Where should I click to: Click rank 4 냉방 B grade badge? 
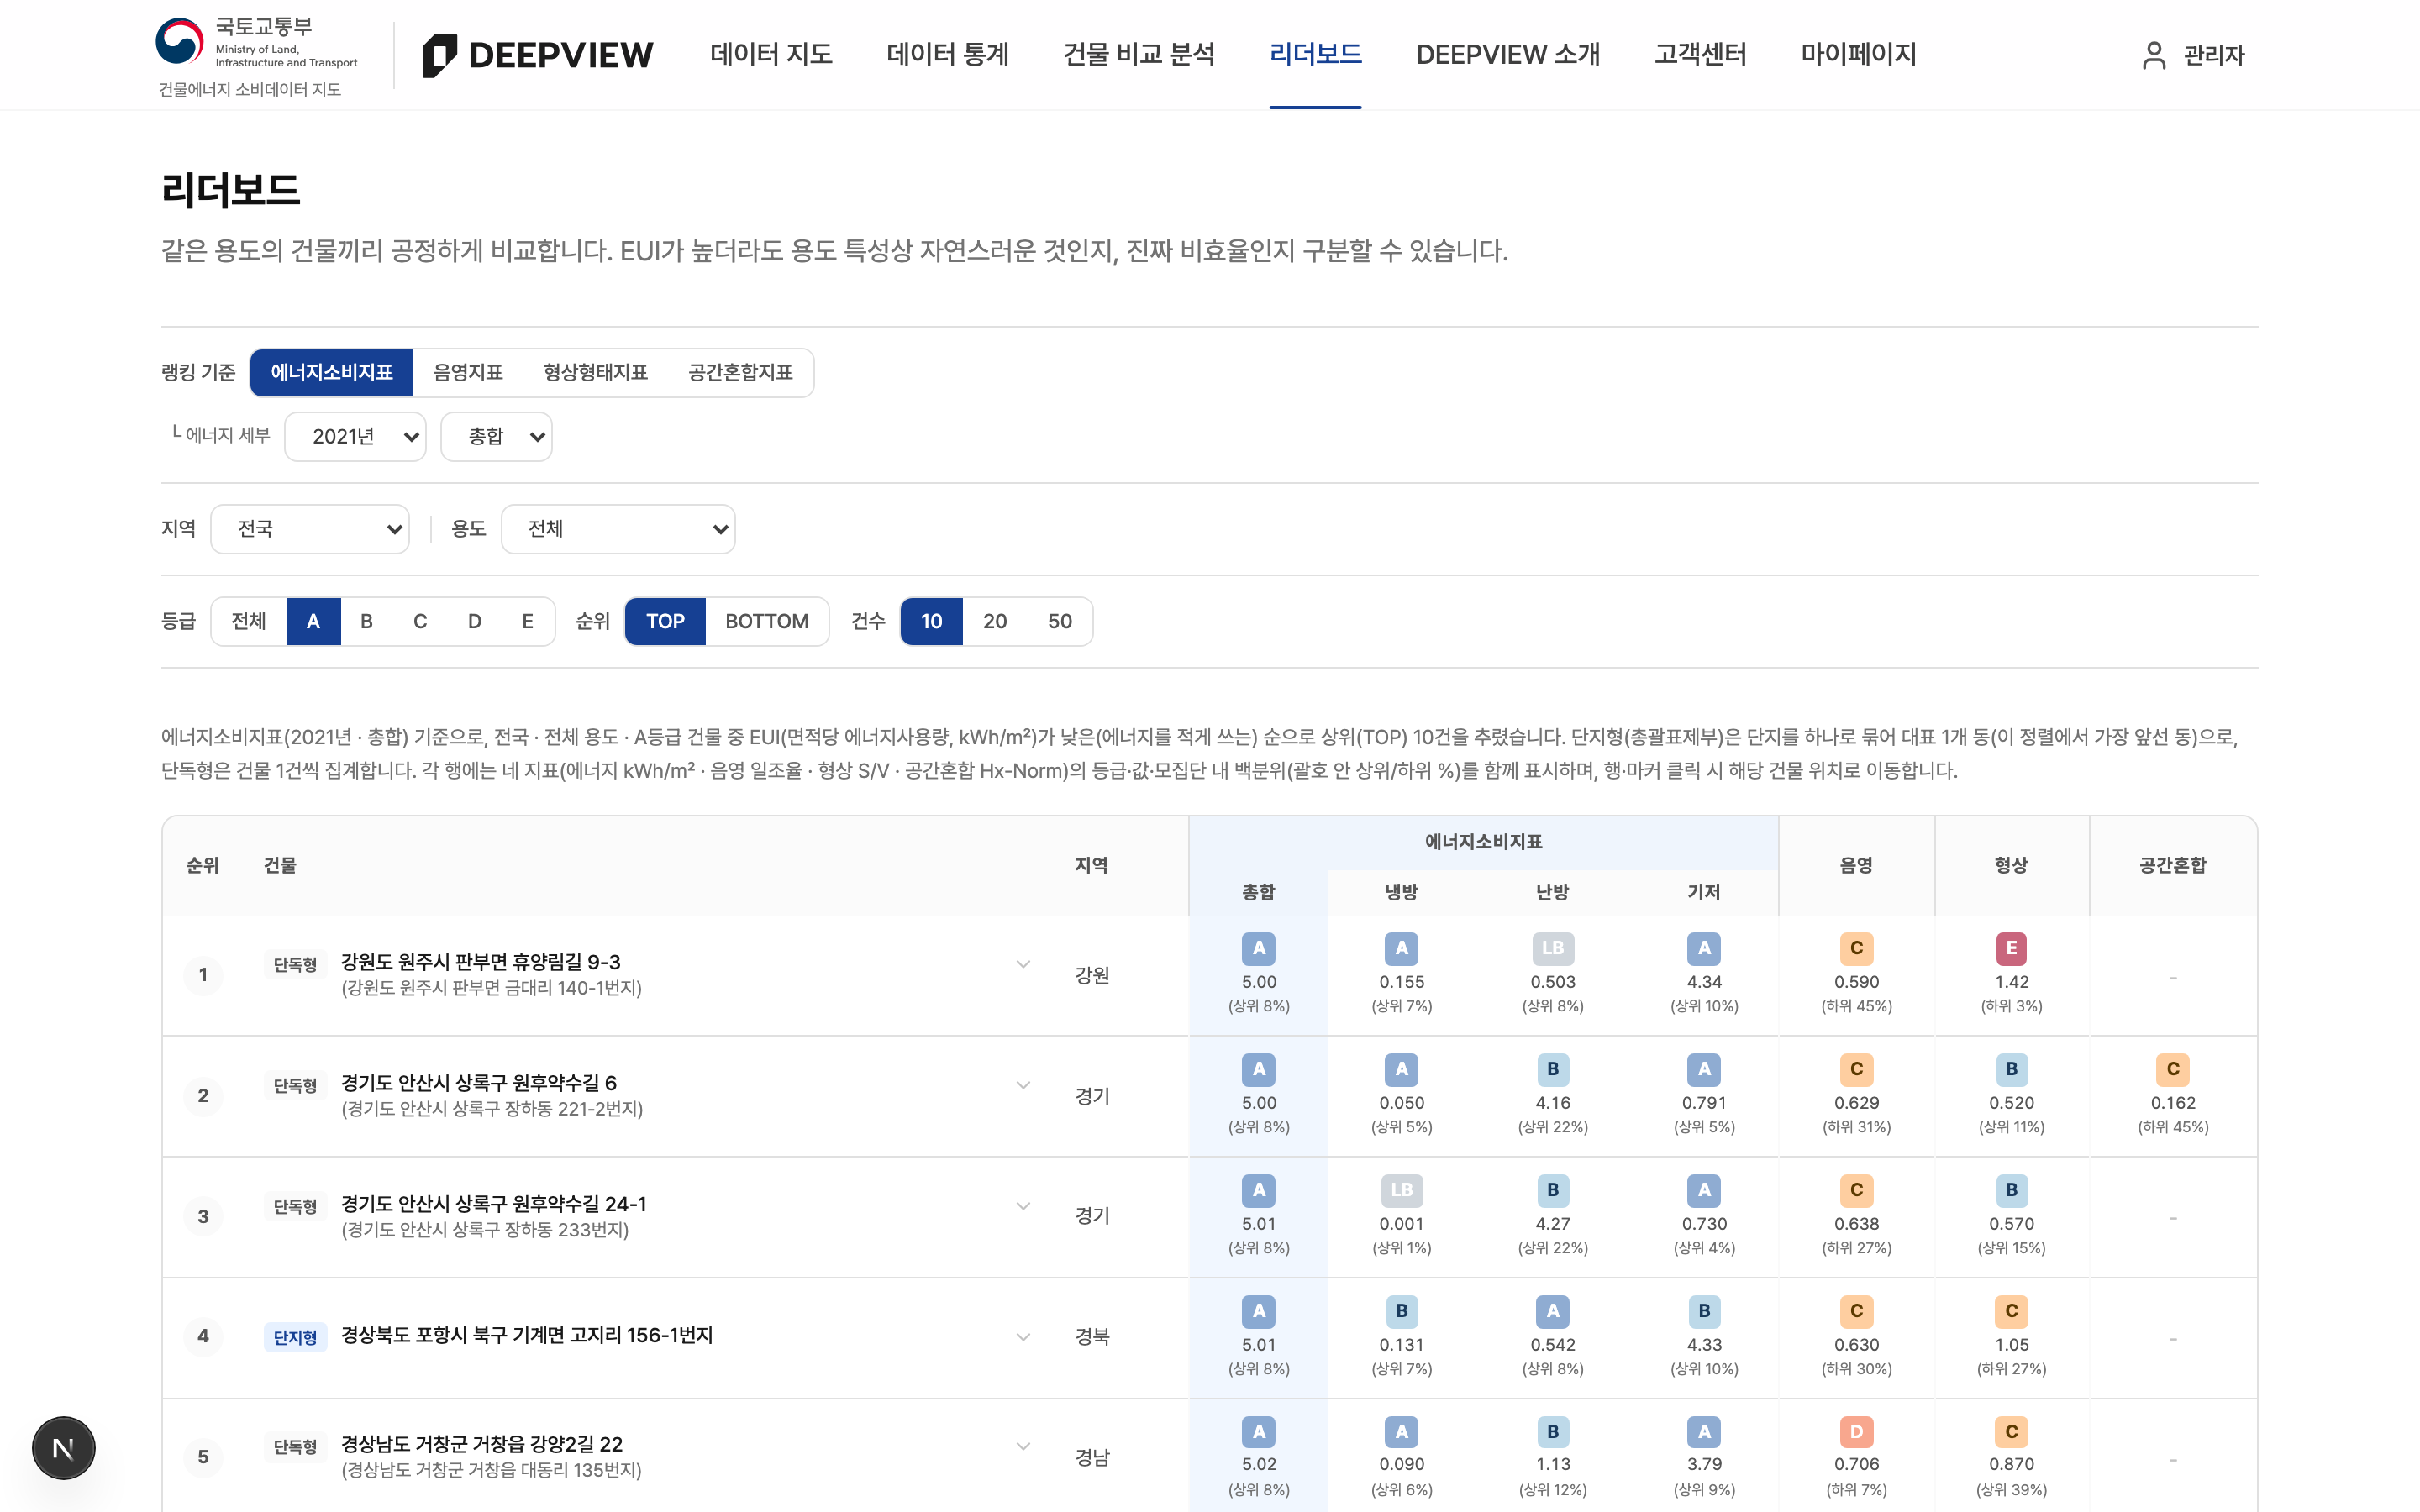coord(1401,1311)
